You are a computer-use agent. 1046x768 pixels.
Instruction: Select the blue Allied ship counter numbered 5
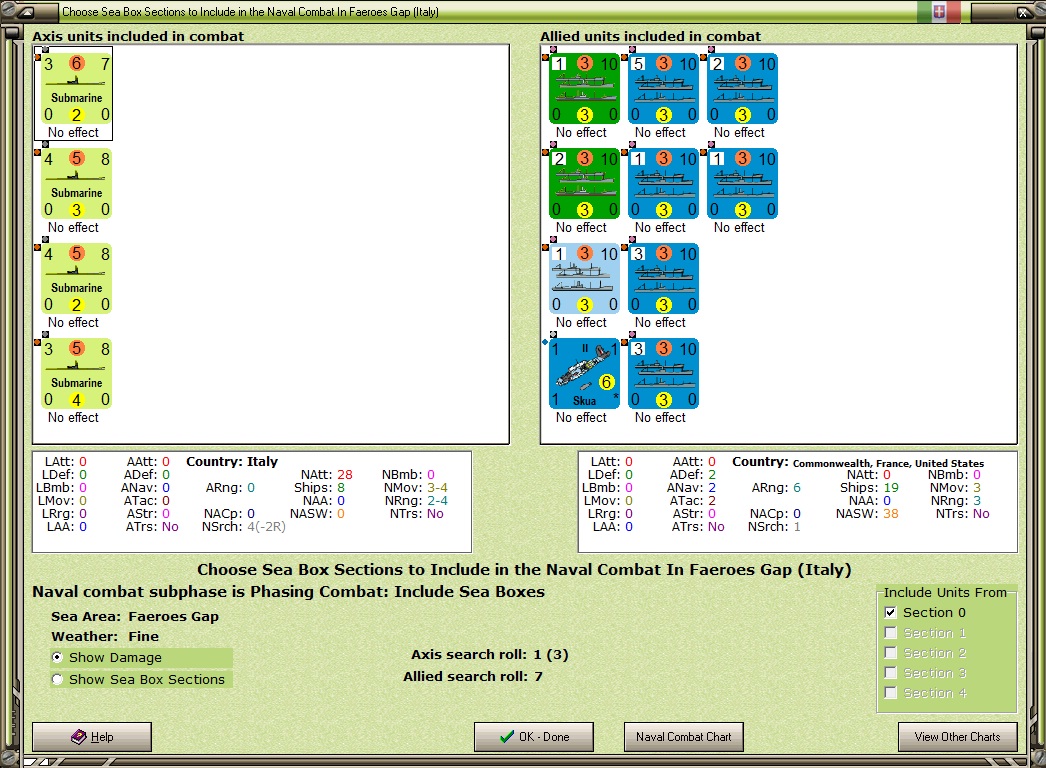[x=663, y=89]
